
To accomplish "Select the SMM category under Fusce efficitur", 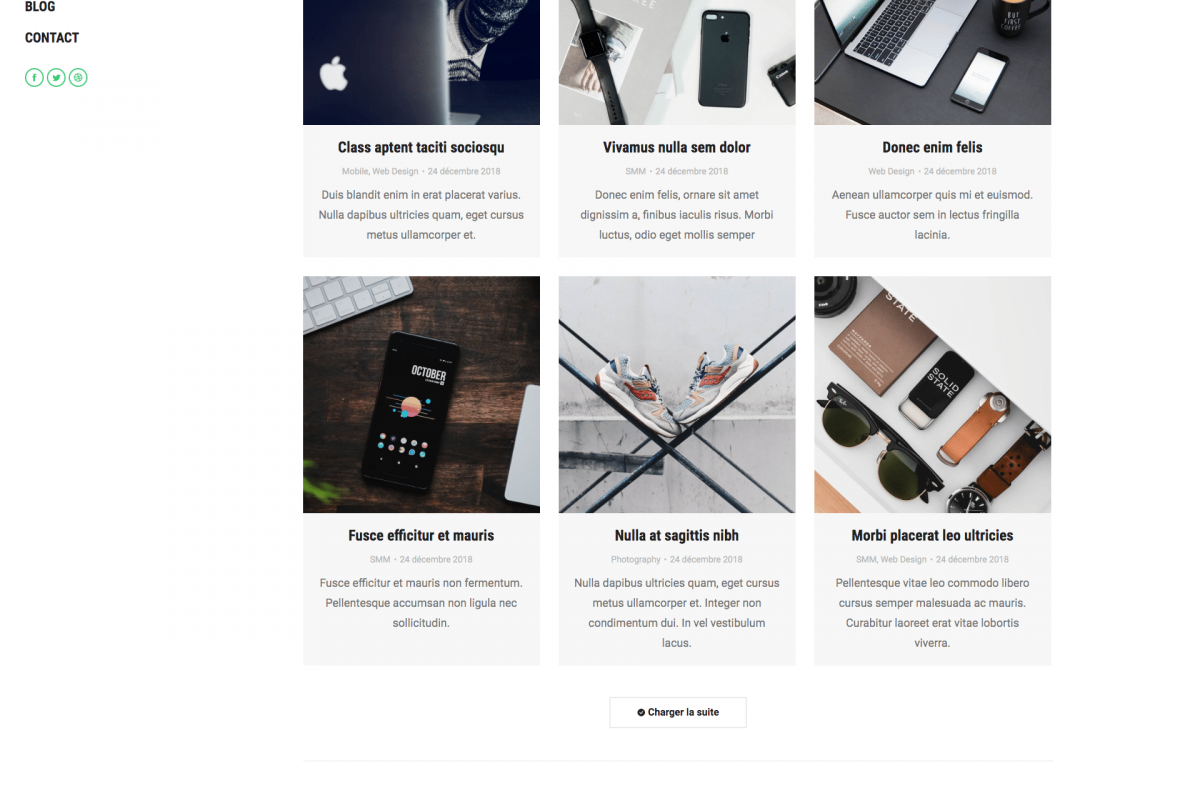I will tap(380, 560).
